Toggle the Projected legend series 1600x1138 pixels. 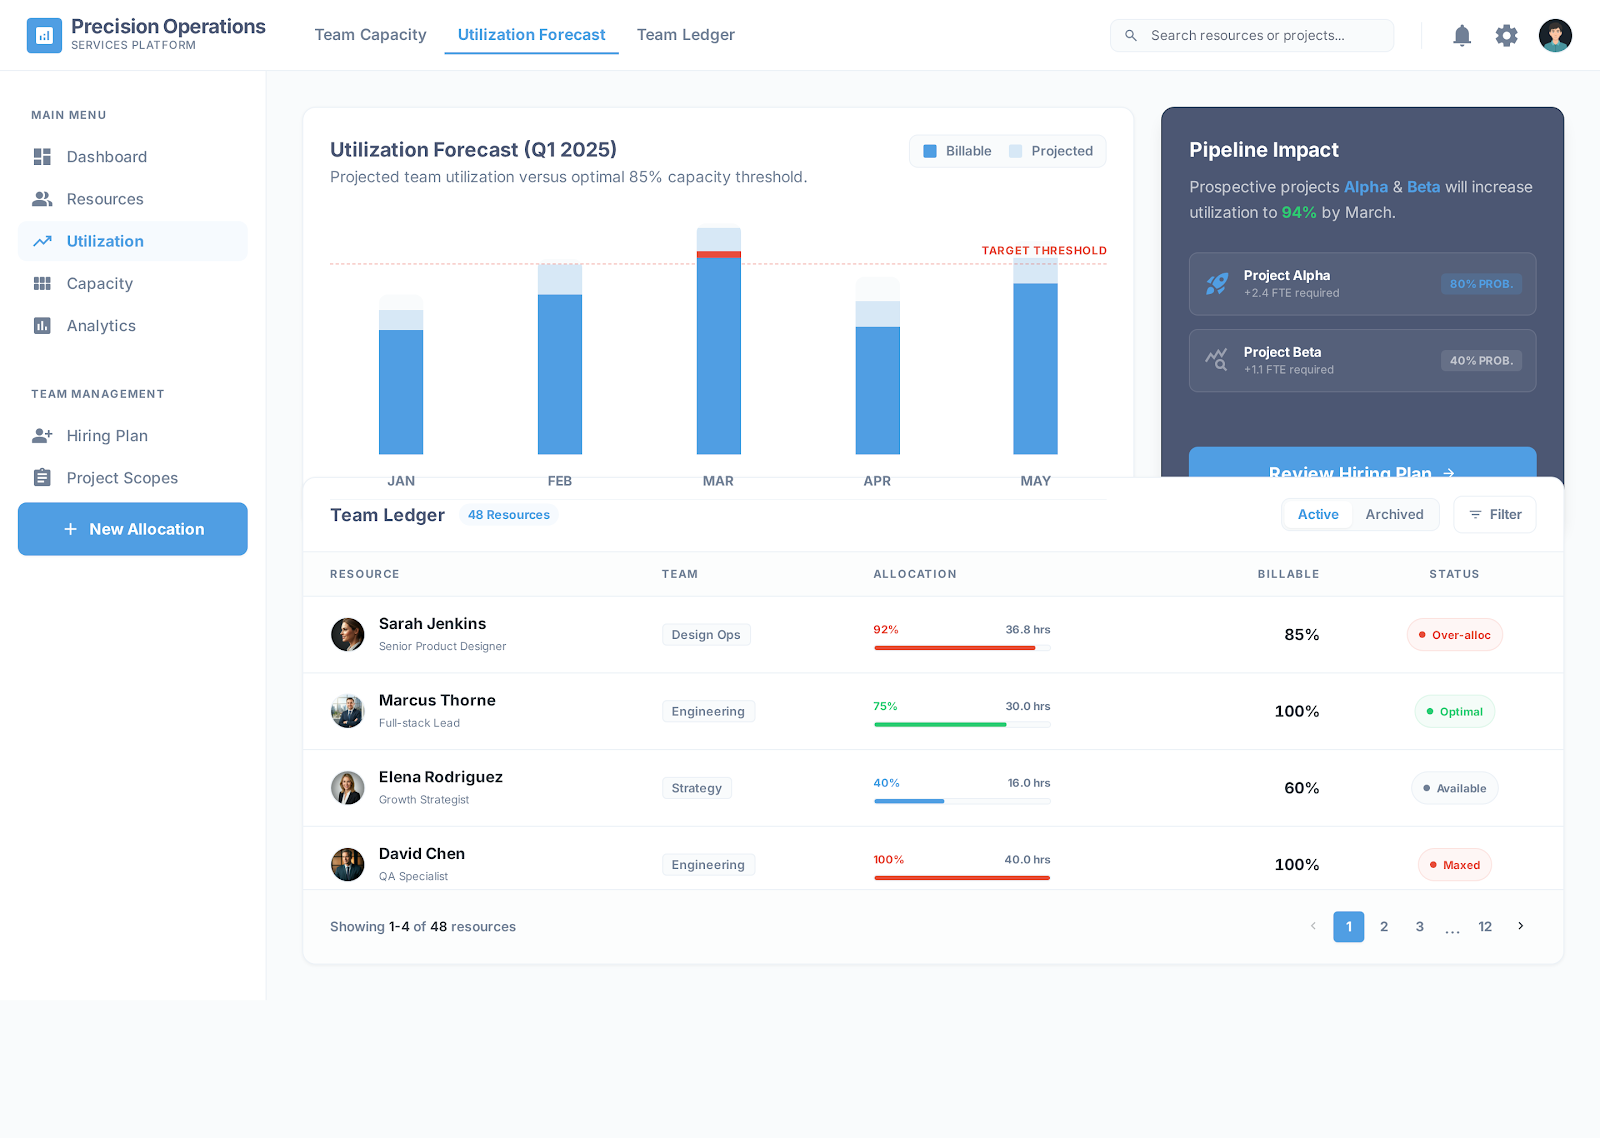(x=1051, y=151)
